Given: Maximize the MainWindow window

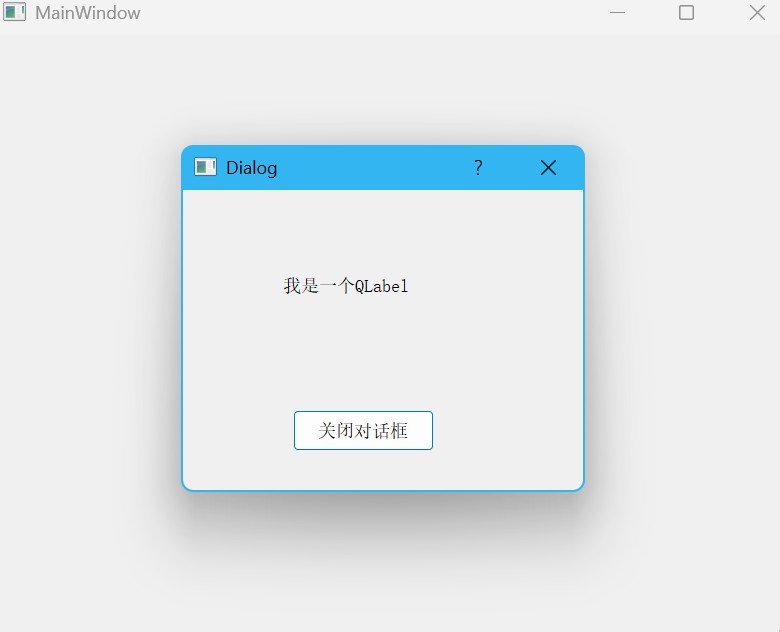Looking at the screenshot, I should point(686,12).
